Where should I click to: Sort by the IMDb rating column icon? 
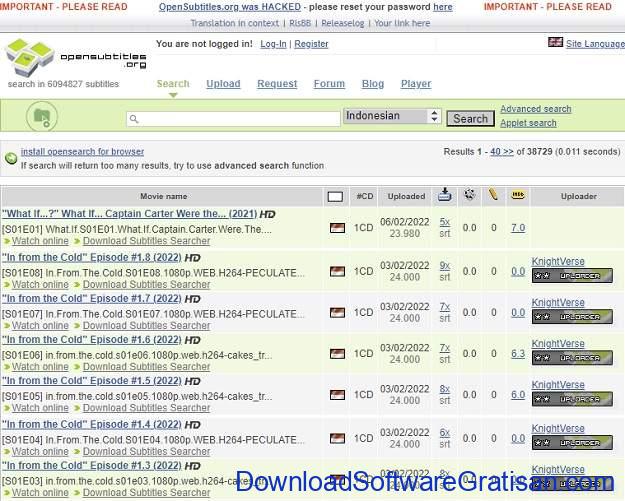[518, 195]
